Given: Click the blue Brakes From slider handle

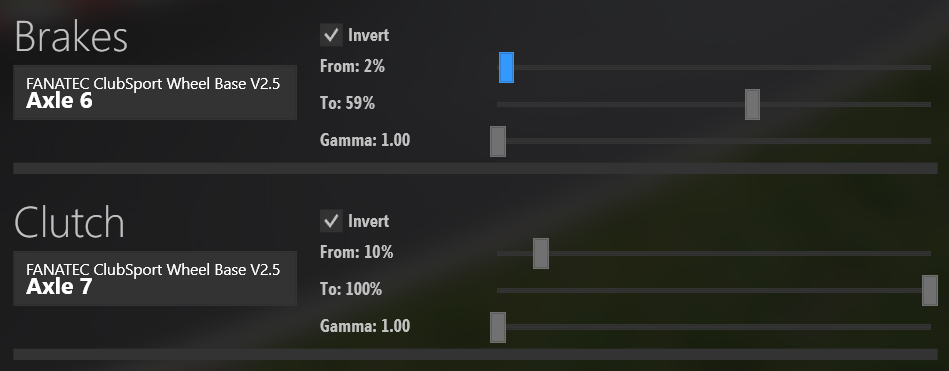Looking at the screenshot, I should point(506,67).
